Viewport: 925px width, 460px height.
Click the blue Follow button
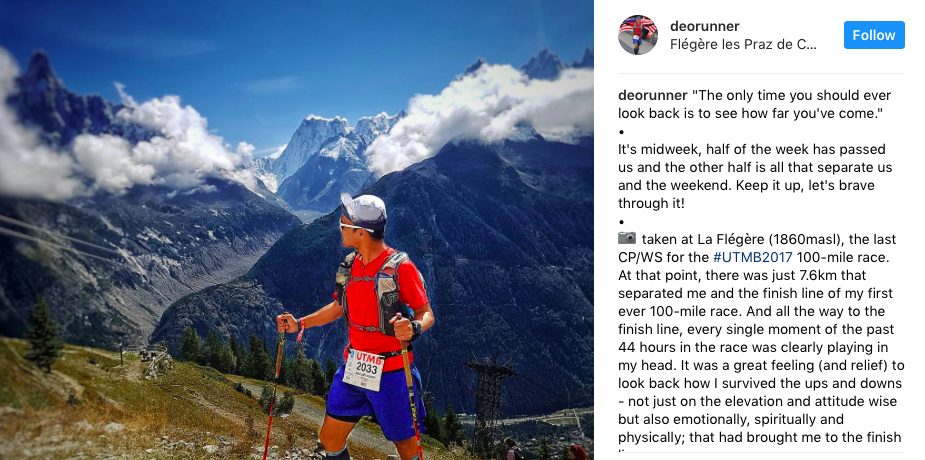(x=874, y=35)
